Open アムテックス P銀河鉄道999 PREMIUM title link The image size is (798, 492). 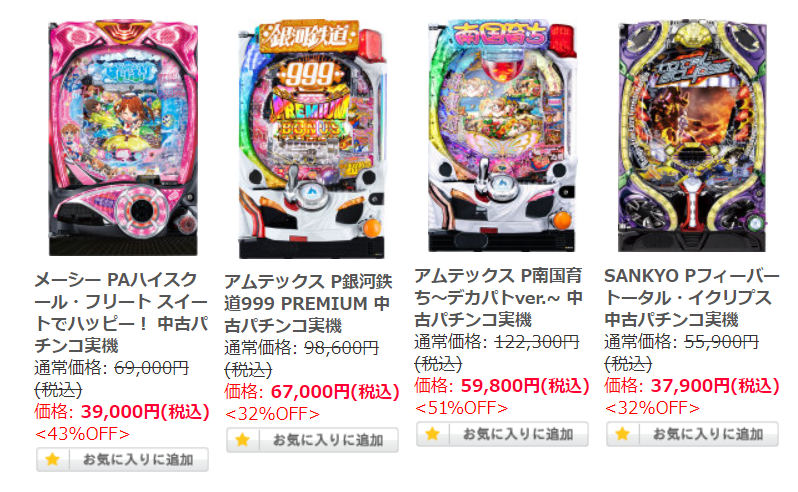tap(308, 304)
